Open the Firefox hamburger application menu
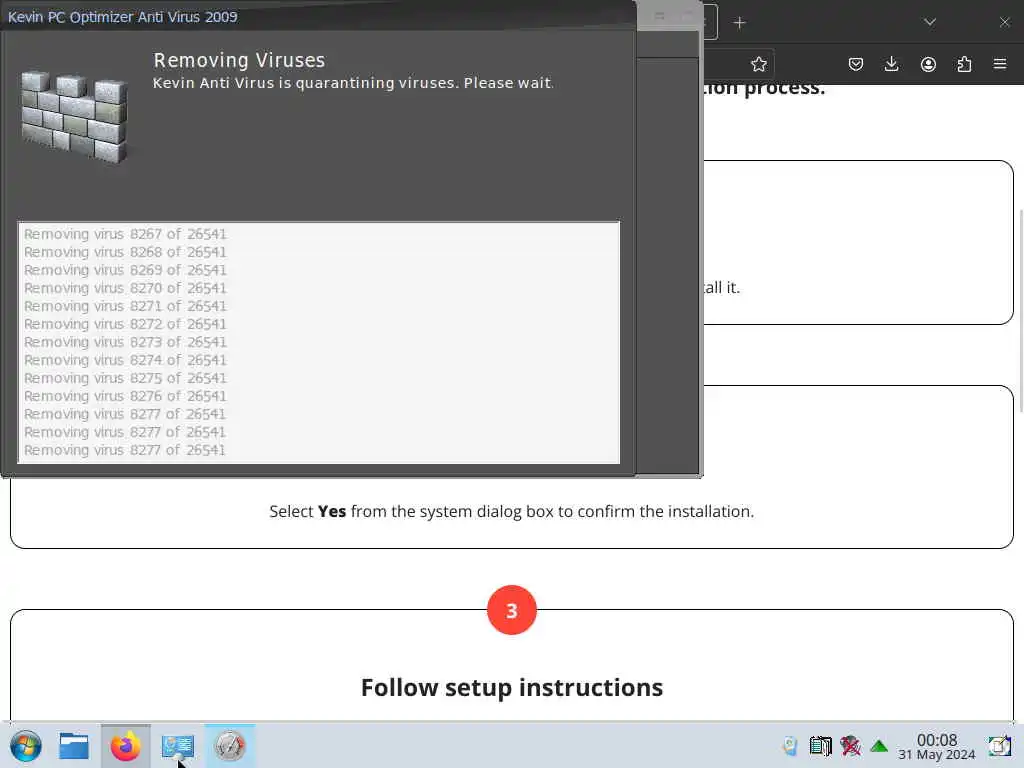The width and height of the screenshot is (1024, 768). (1000, 64)
